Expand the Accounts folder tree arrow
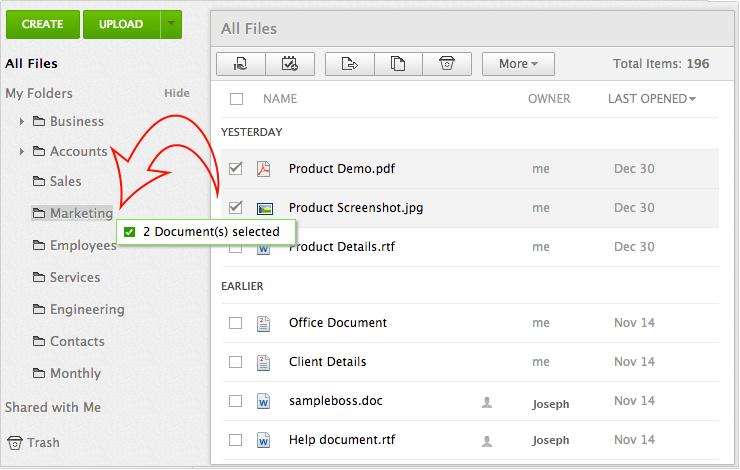 click(22, 151)
